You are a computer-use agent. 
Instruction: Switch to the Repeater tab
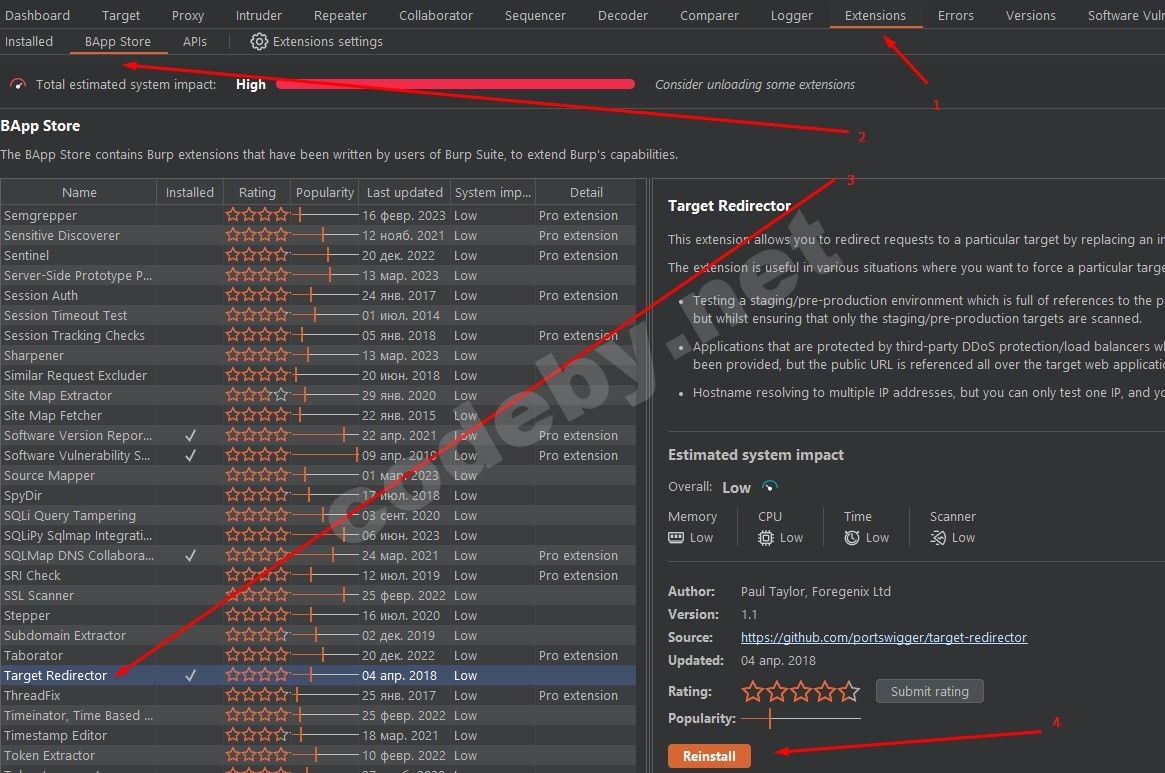click(x=340, y=15)
